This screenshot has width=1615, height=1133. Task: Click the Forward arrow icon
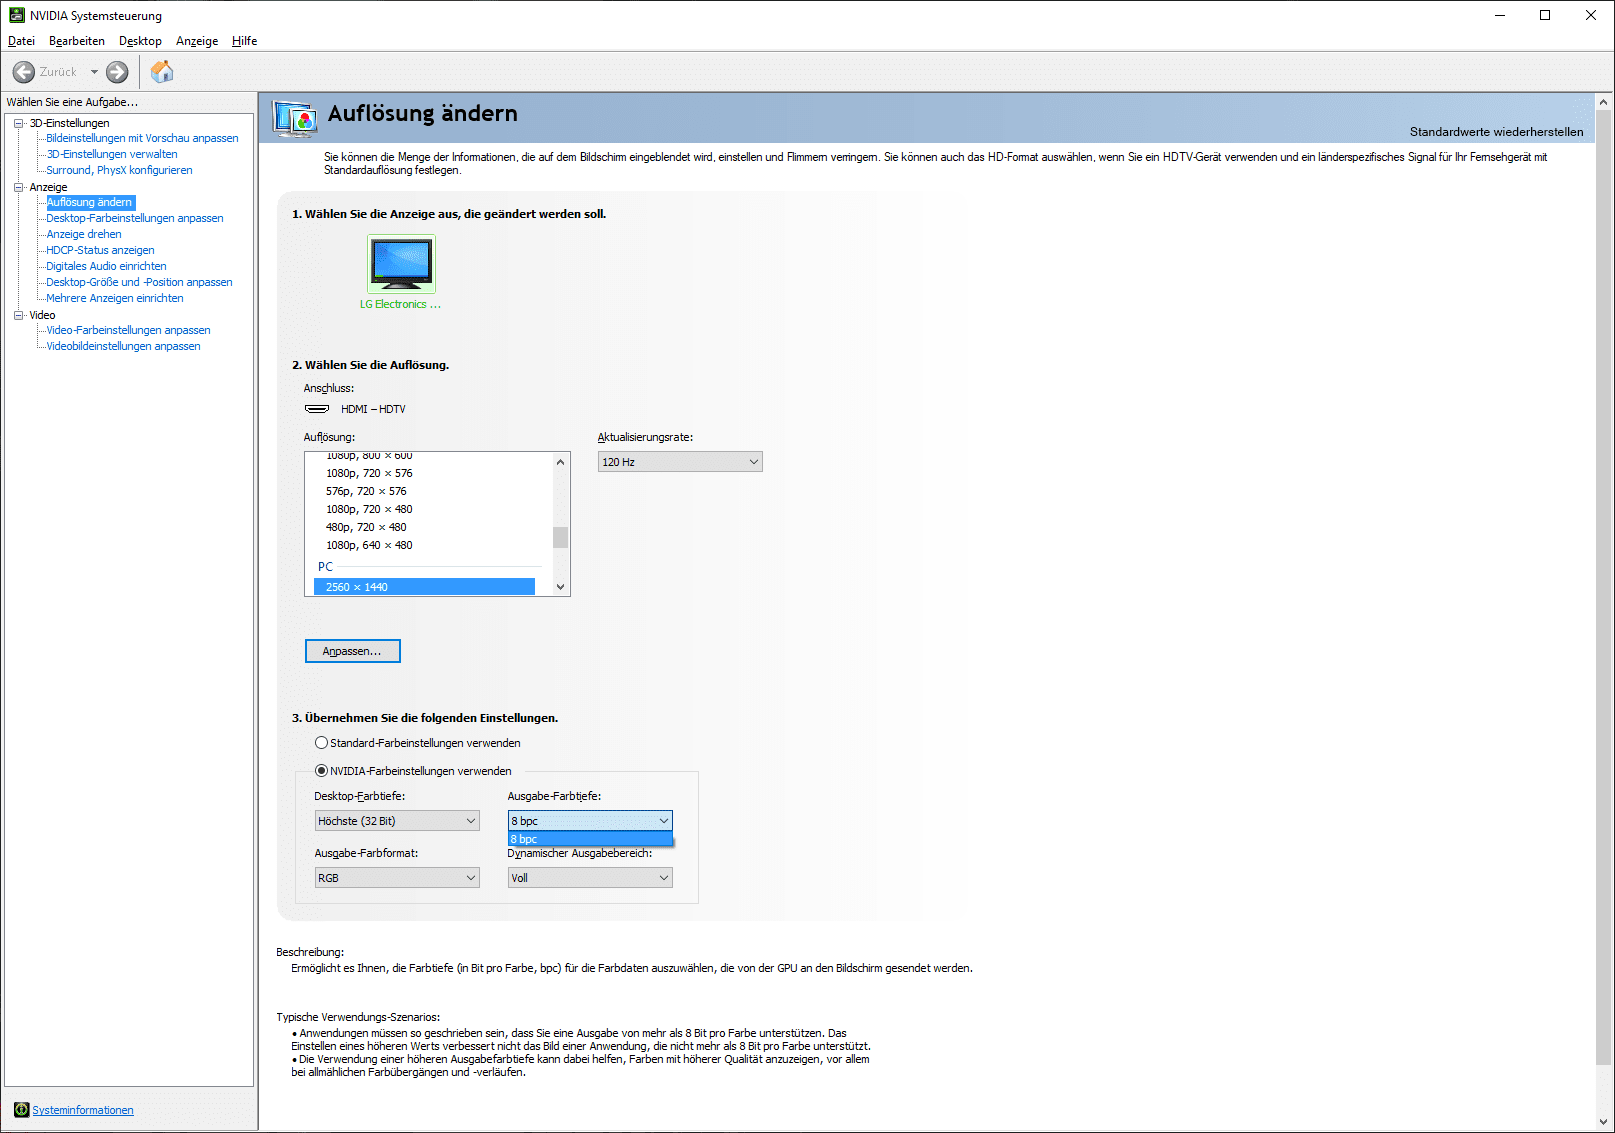click(117, 72)
